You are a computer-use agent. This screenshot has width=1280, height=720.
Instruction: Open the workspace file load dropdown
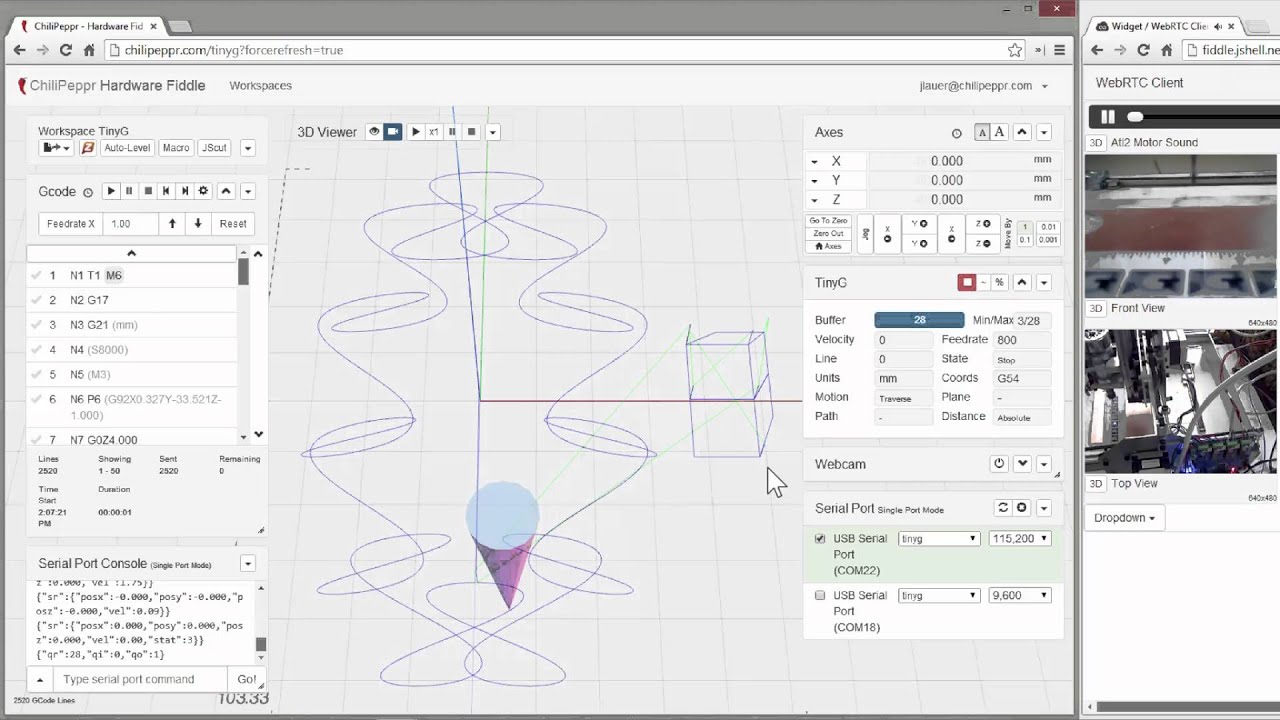click(55, 148)
